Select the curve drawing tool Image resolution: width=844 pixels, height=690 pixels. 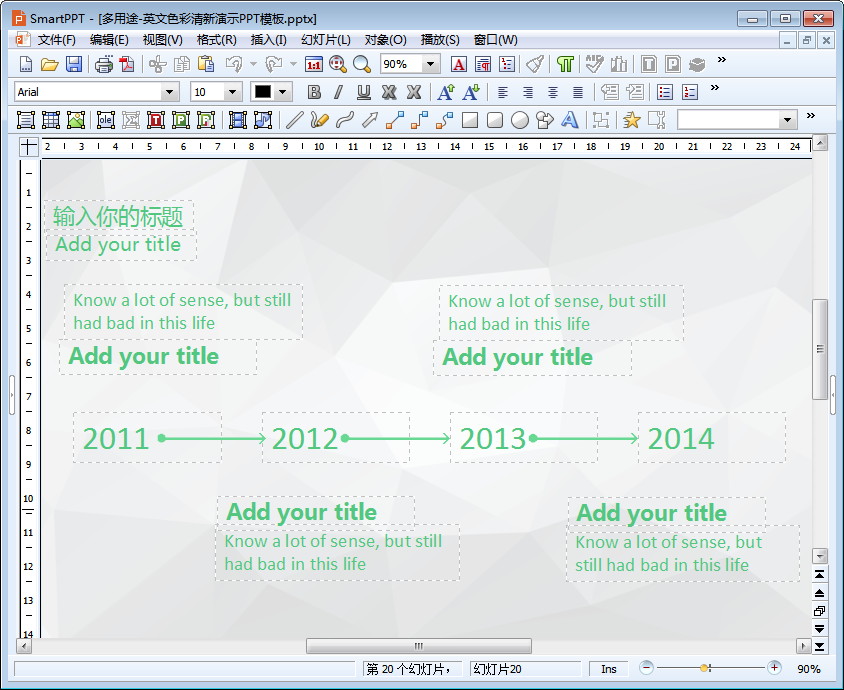coord(344,120)
